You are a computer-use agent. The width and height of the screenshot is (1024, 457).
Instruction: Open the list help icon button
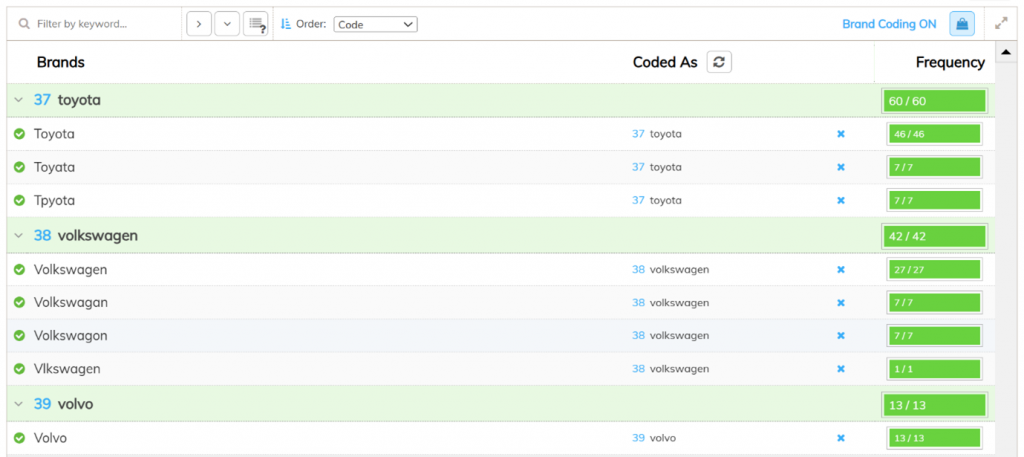point(255,24)
